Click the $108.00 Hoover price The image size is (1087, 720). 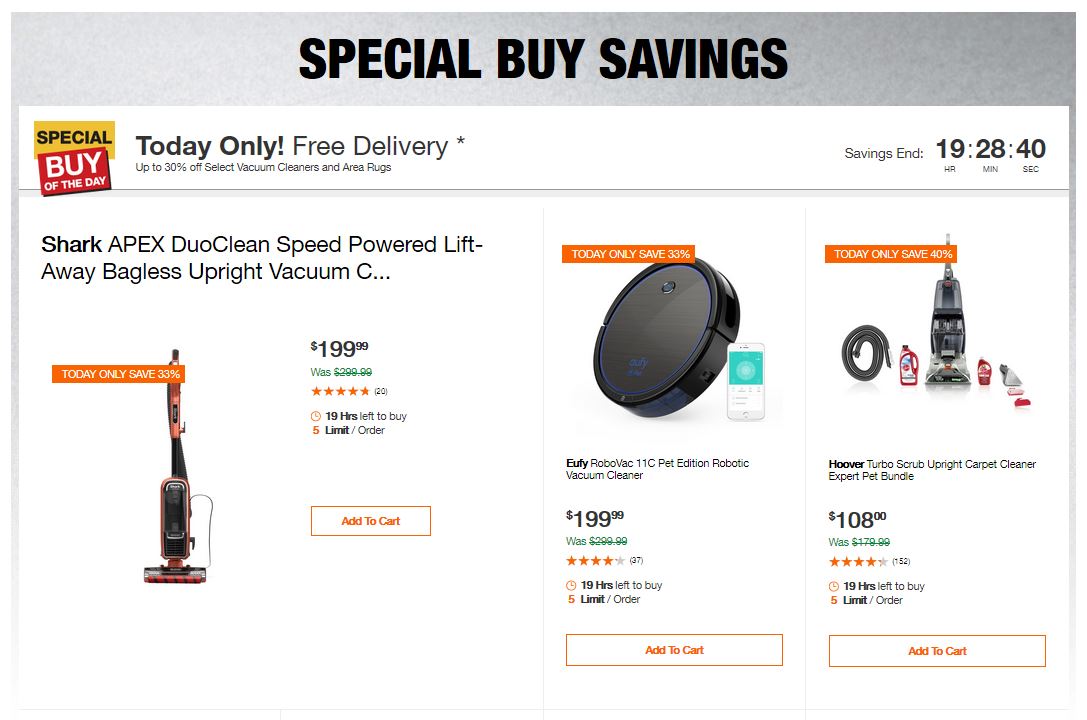coord(857,519)
